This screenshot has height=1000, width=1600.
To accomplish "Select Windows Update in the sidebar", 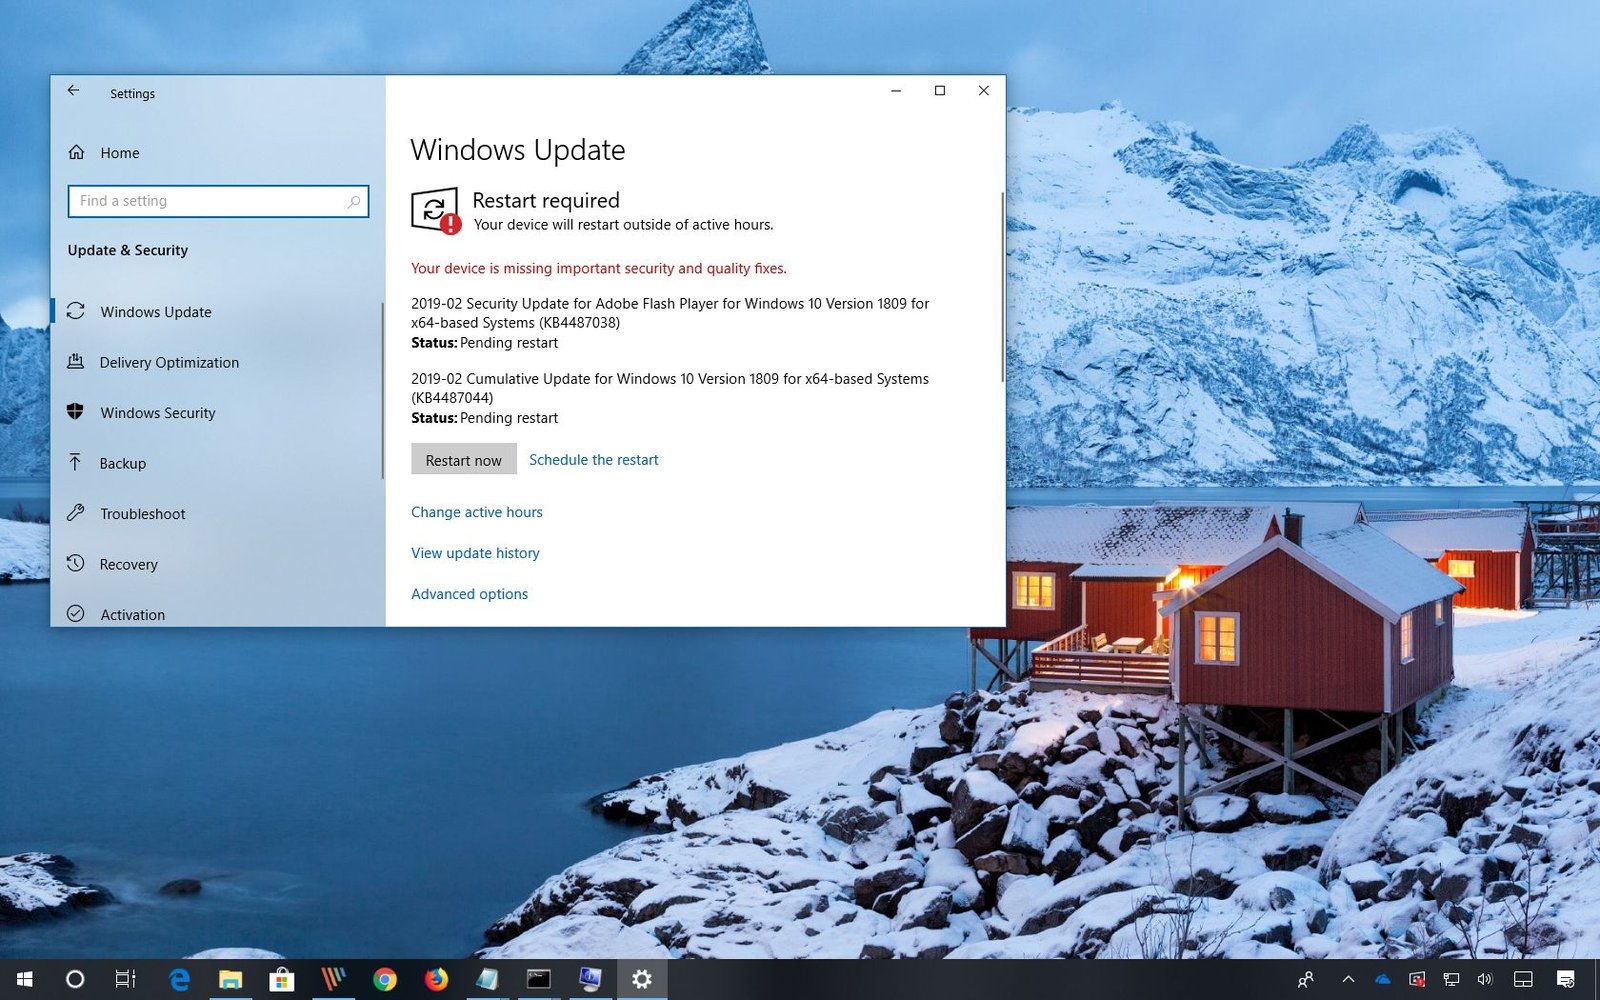I will (155, 311).
